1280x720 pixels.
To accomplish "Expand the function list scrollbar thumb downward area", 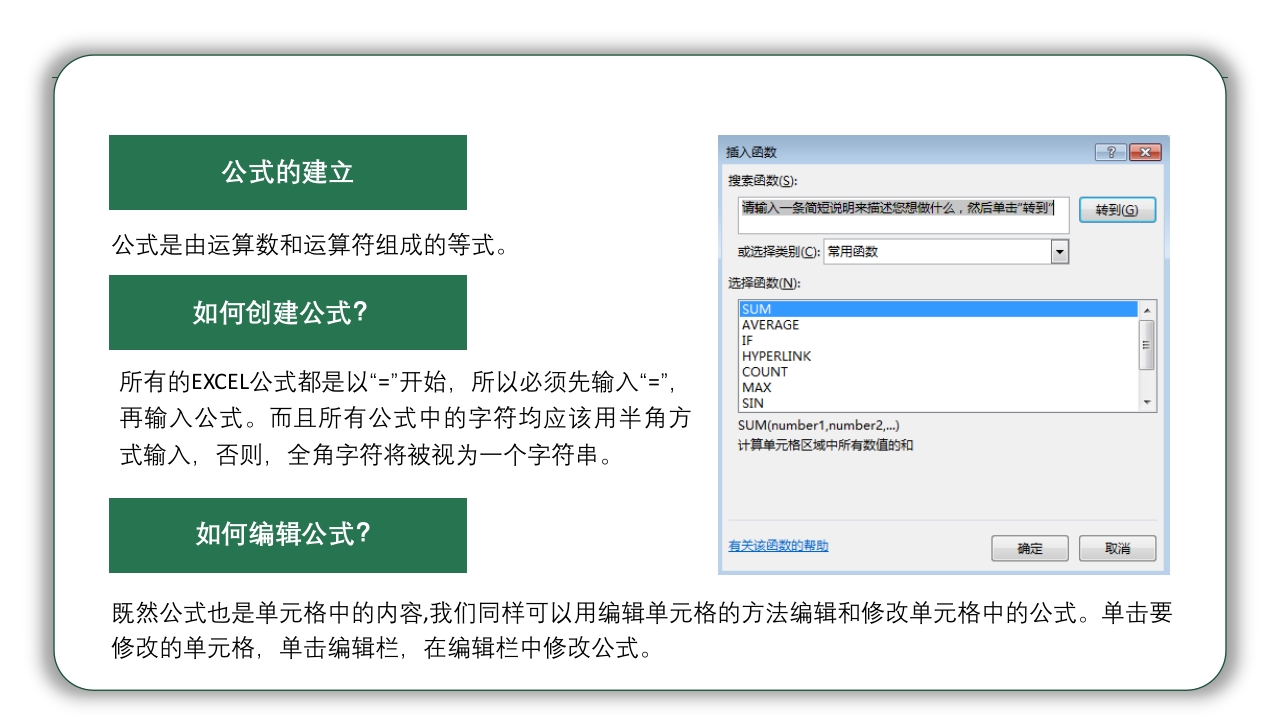I will [1148, 380].
